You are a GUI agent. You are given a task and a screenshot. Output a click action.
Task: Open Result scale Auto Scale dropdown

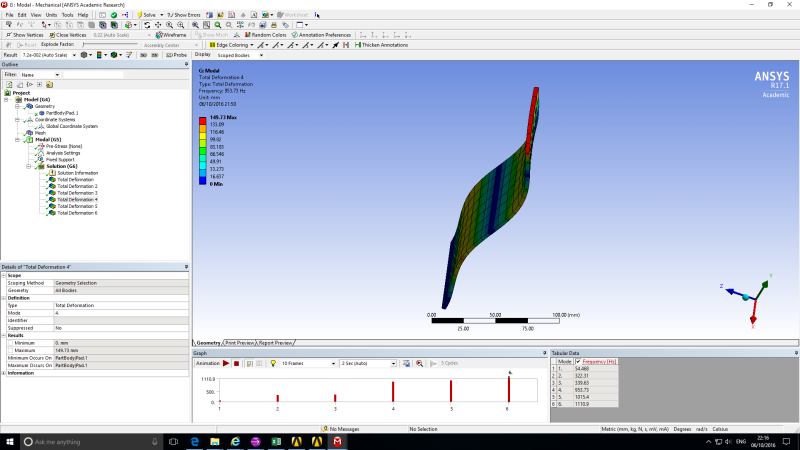pyautogui.click(x=74, y=55)
